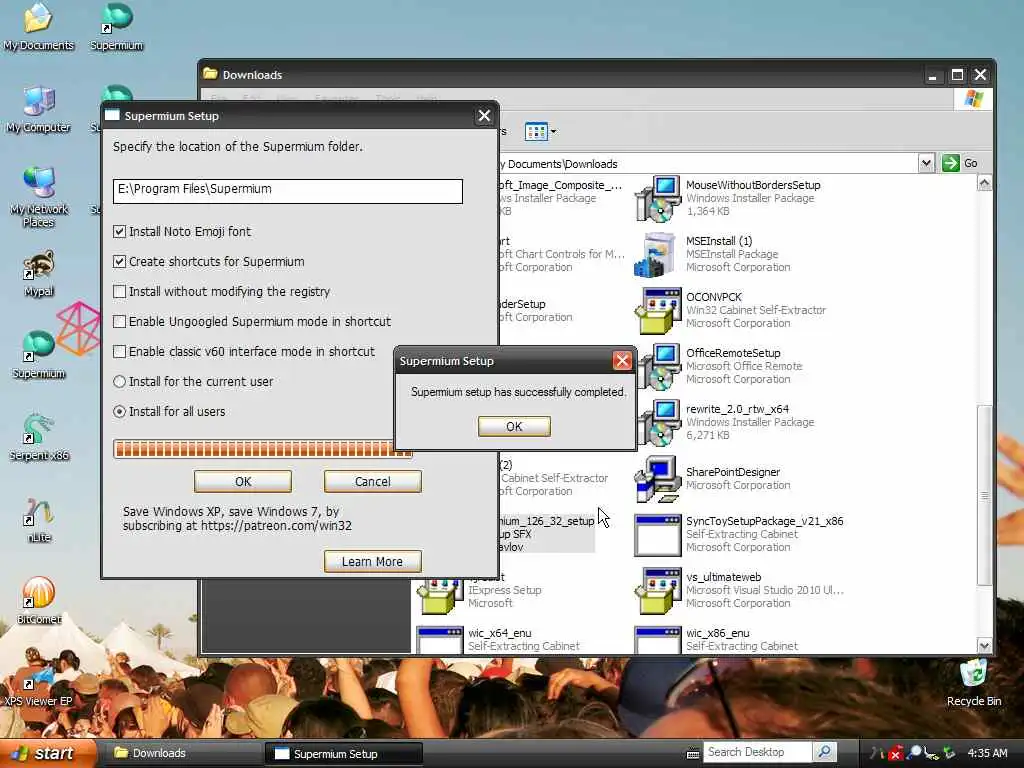Click the red security shield tray icon
The image size is (1024, 768).
[895, 753]
